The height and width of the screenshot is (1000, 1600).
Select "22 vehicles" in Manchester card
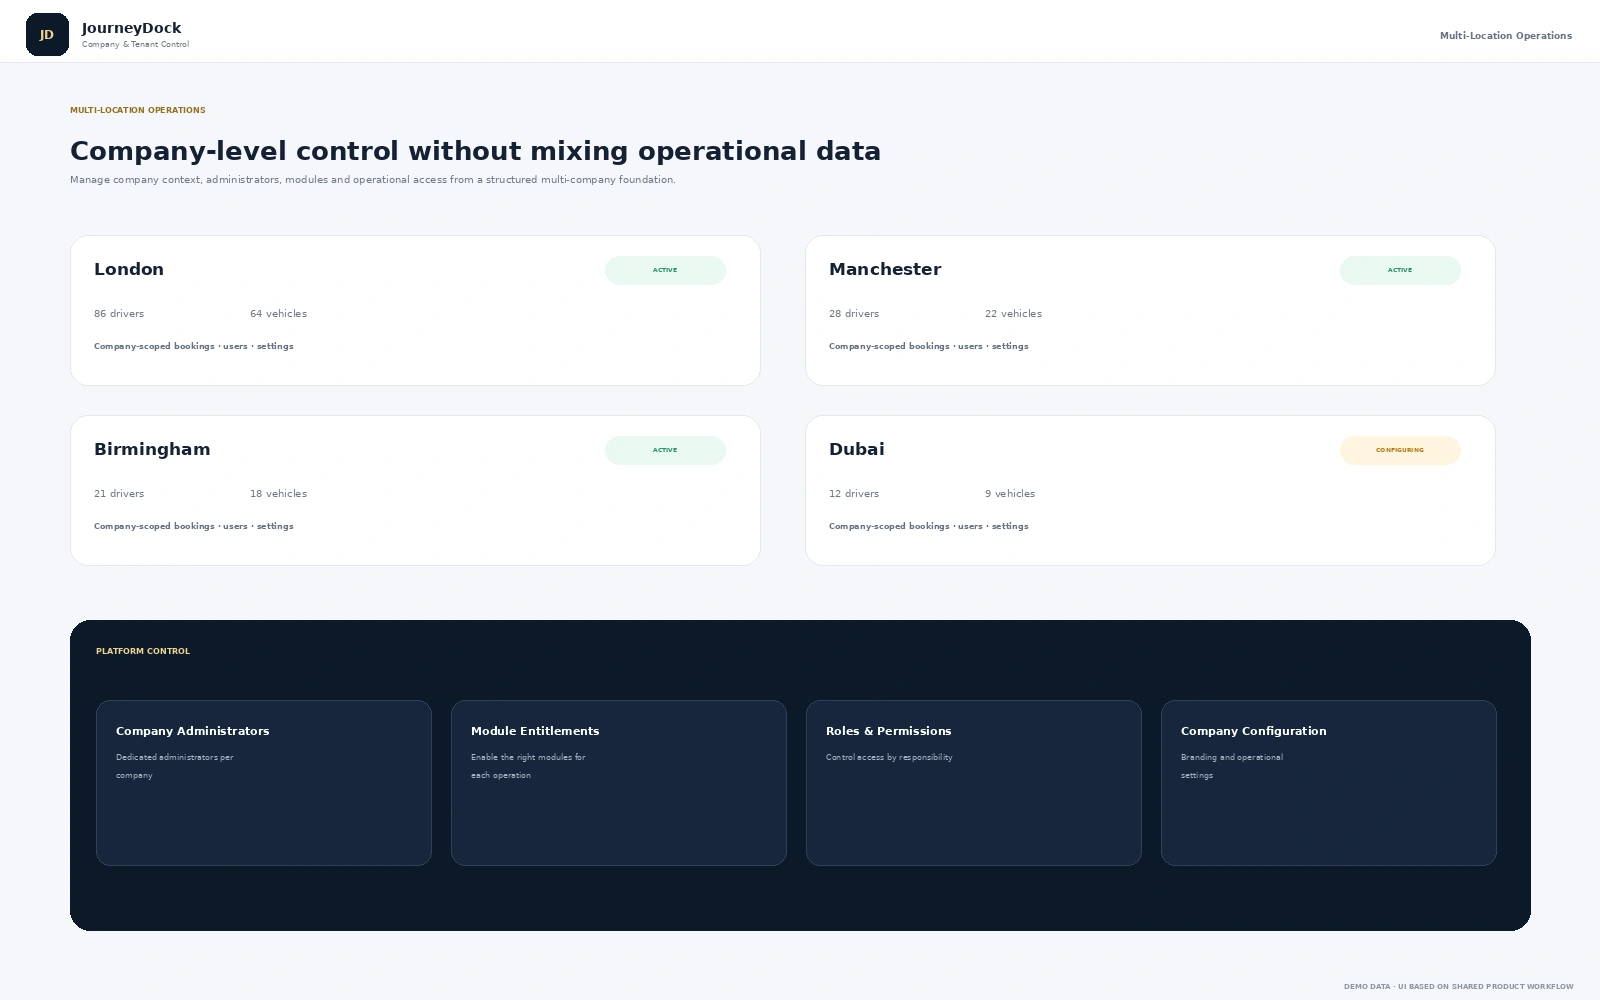coord(1013,314)
